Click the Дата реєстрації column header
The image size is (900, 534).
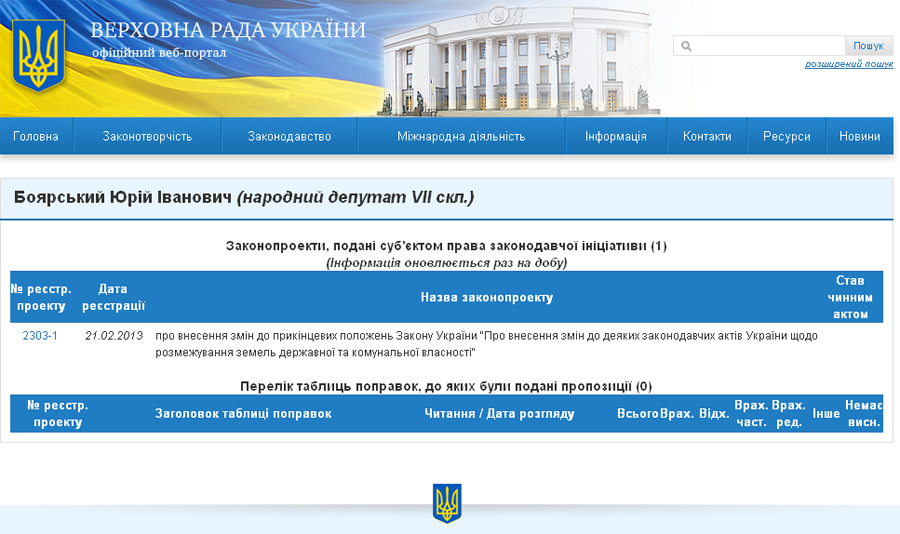113,297
